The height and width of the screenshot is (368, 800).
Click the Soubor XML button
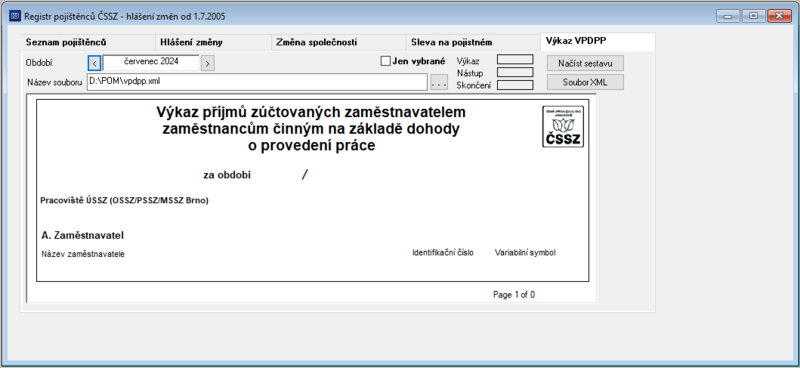point(585,82)
